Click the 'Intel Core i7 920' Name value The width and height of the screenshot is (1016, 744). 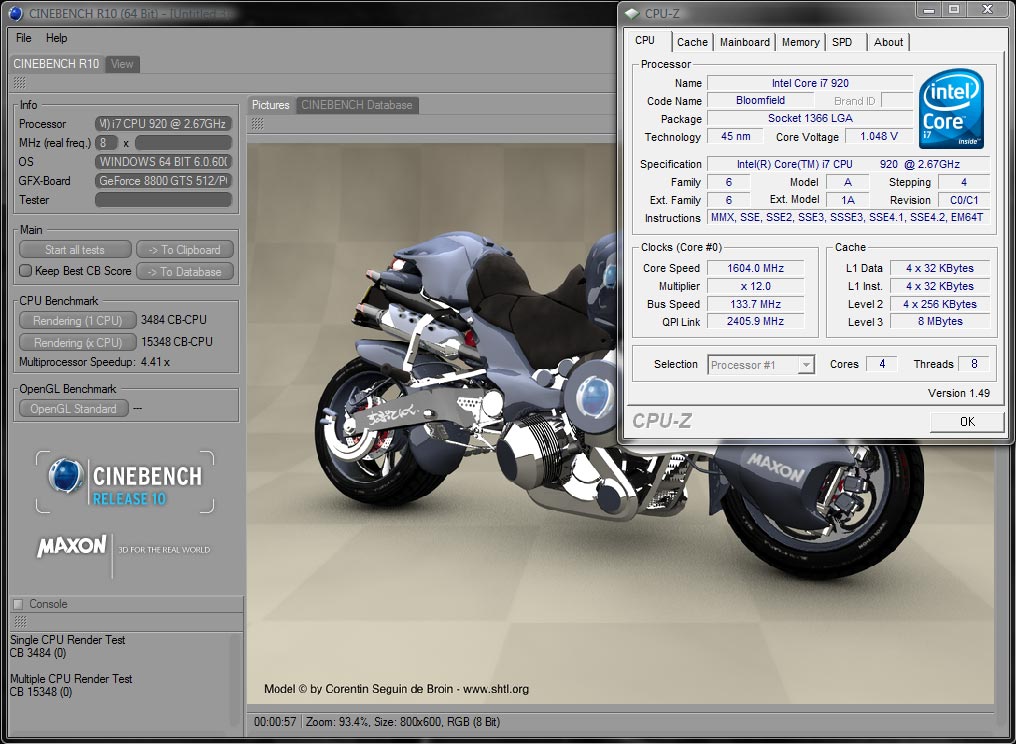810,83
